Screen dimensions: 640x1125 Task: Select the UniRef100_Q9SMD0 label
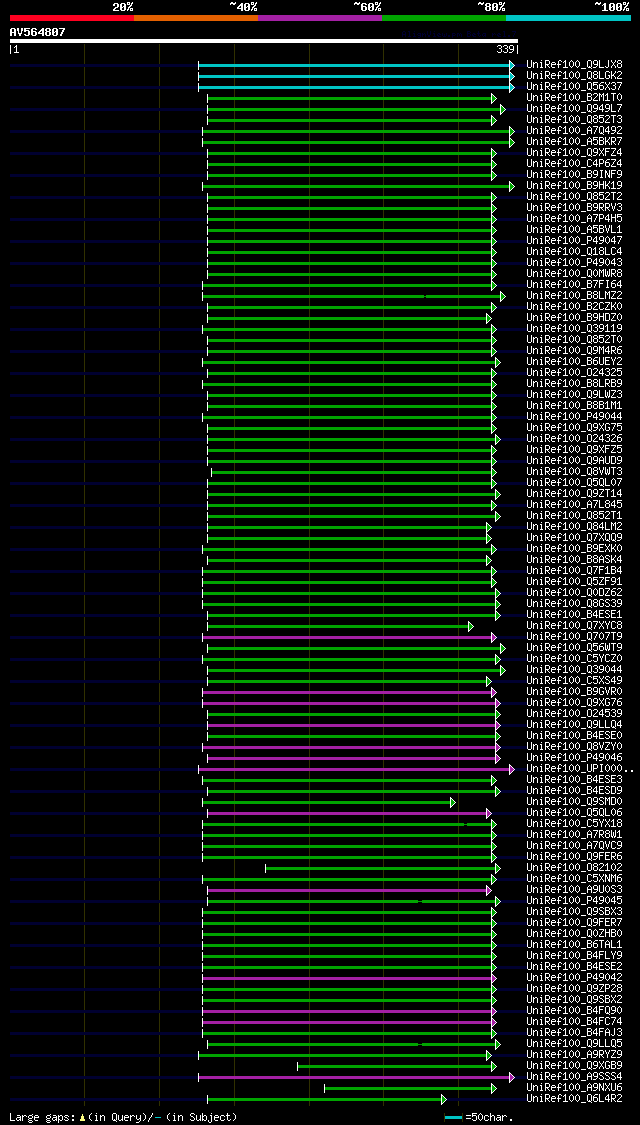point(574,801)
